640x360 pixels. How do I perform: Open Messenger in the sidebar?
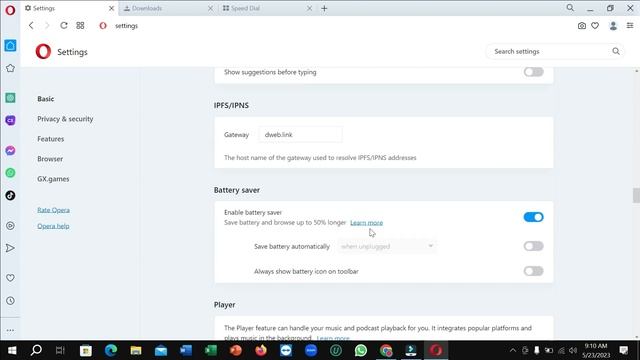click(10, 151)
